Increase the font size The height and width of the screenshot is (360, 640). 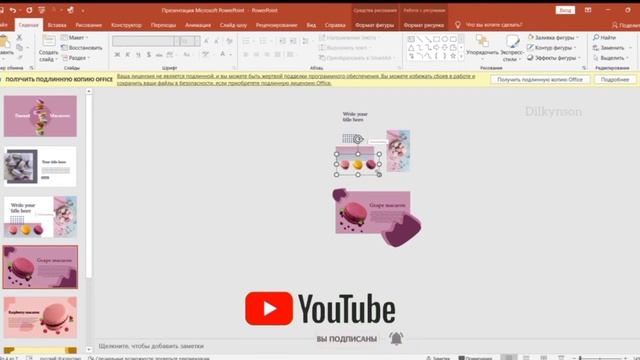(x=206, y=41)
